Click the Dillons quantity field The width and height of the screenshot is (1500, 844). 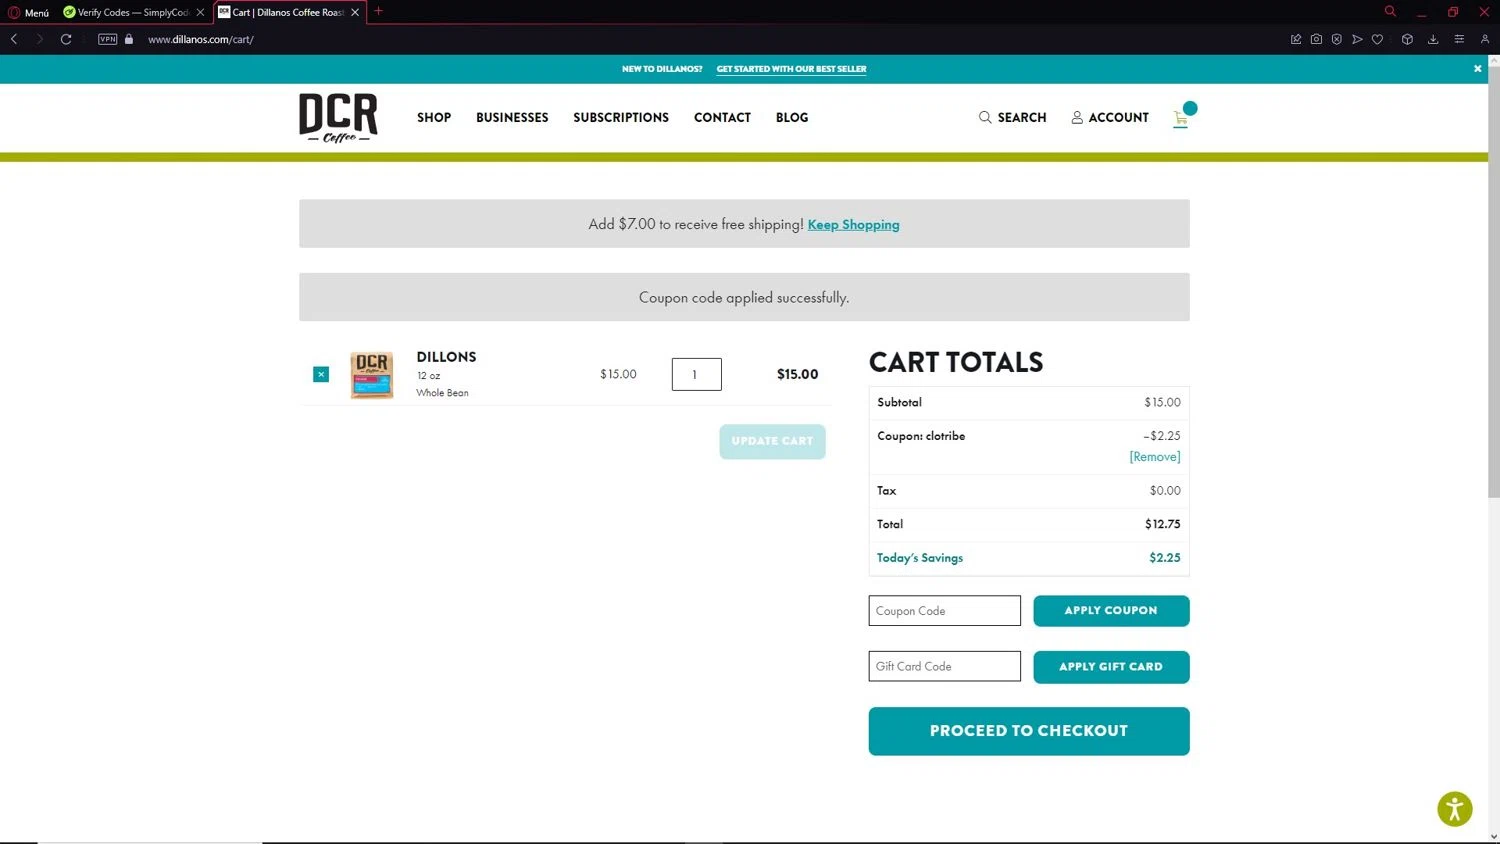(696, 374)
